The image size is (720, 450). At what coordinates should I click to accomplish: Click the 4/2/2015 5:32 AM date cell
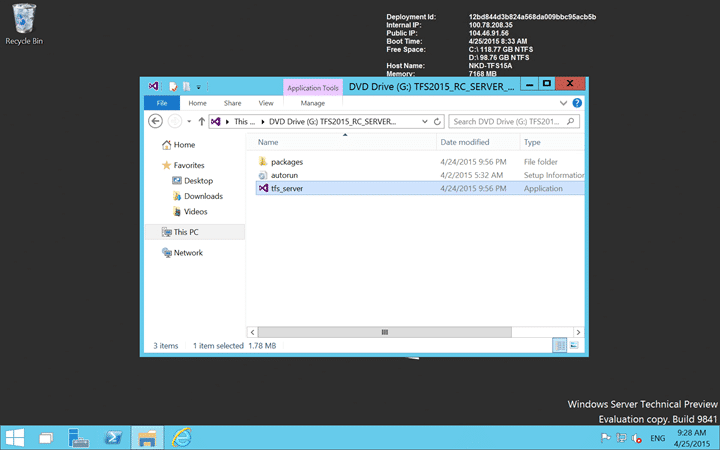[472, 175]
